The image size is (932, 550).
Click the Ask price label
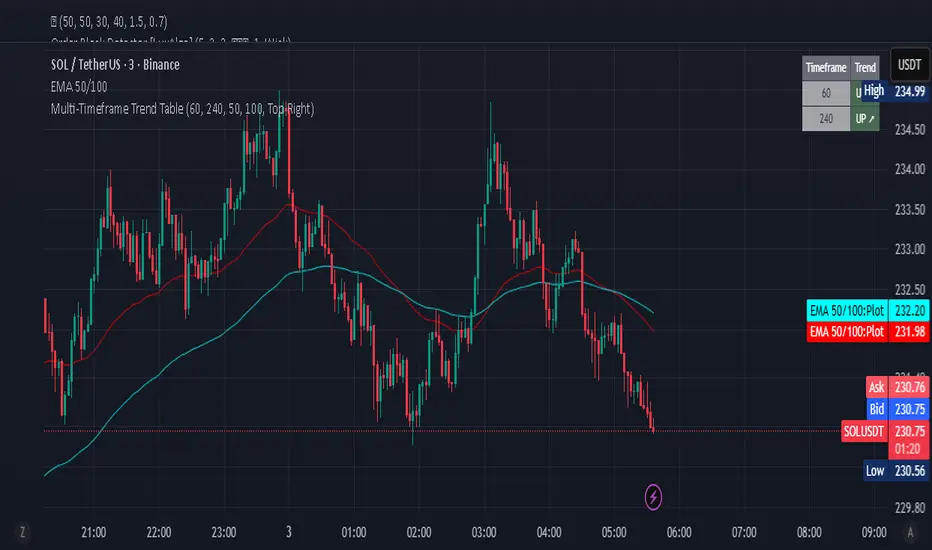(x=876, y=387)
